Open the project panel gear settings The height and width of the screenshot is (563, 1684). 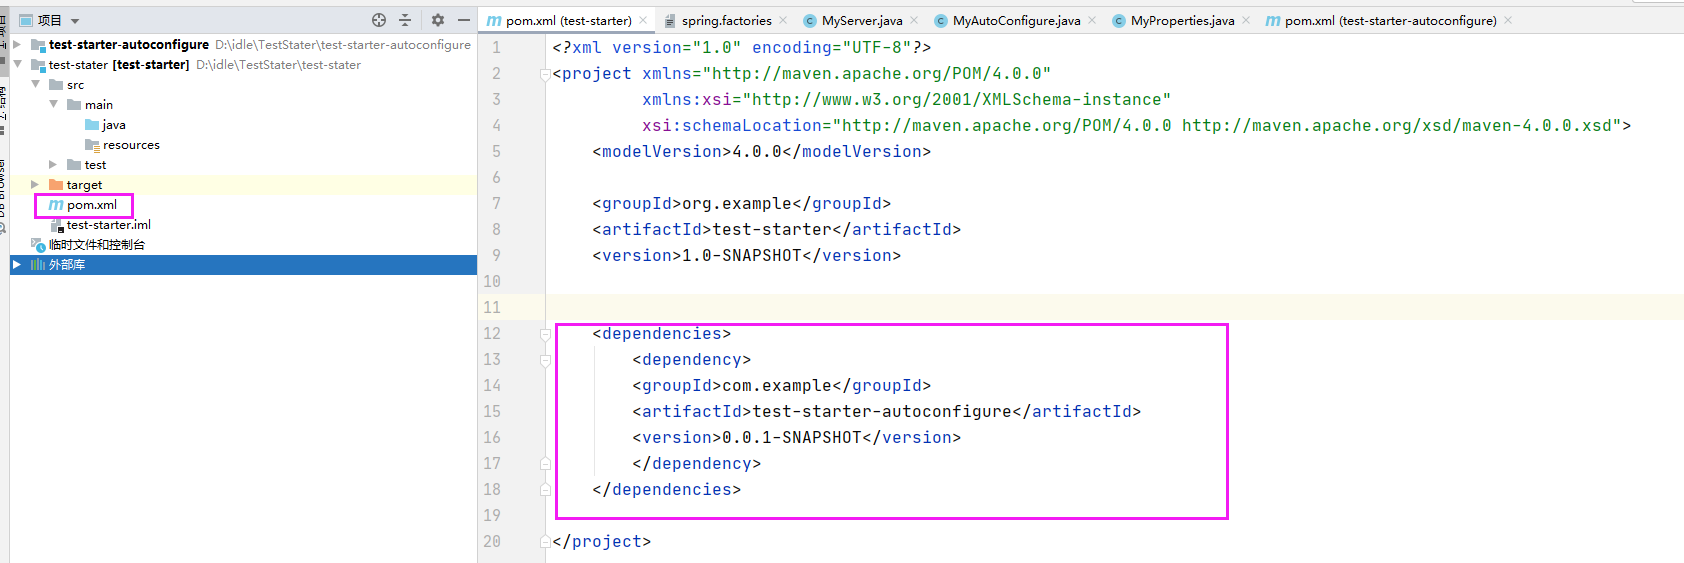[x=438, y=20]
